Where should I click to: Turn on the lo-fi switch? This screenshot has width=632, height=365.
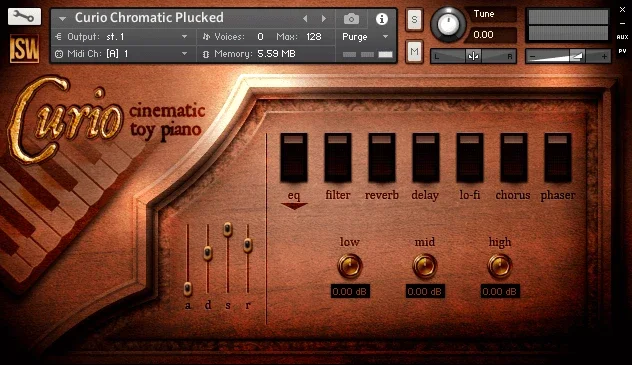(x=470, y=158)
